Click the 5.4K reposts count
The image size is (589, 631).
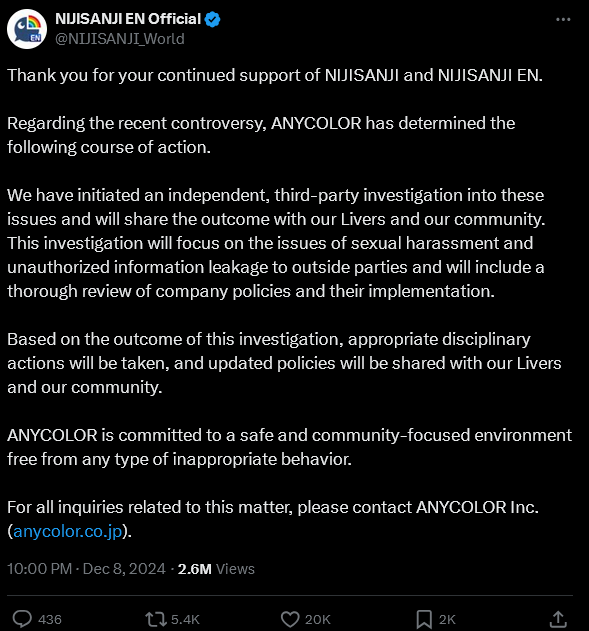point(185,619)
